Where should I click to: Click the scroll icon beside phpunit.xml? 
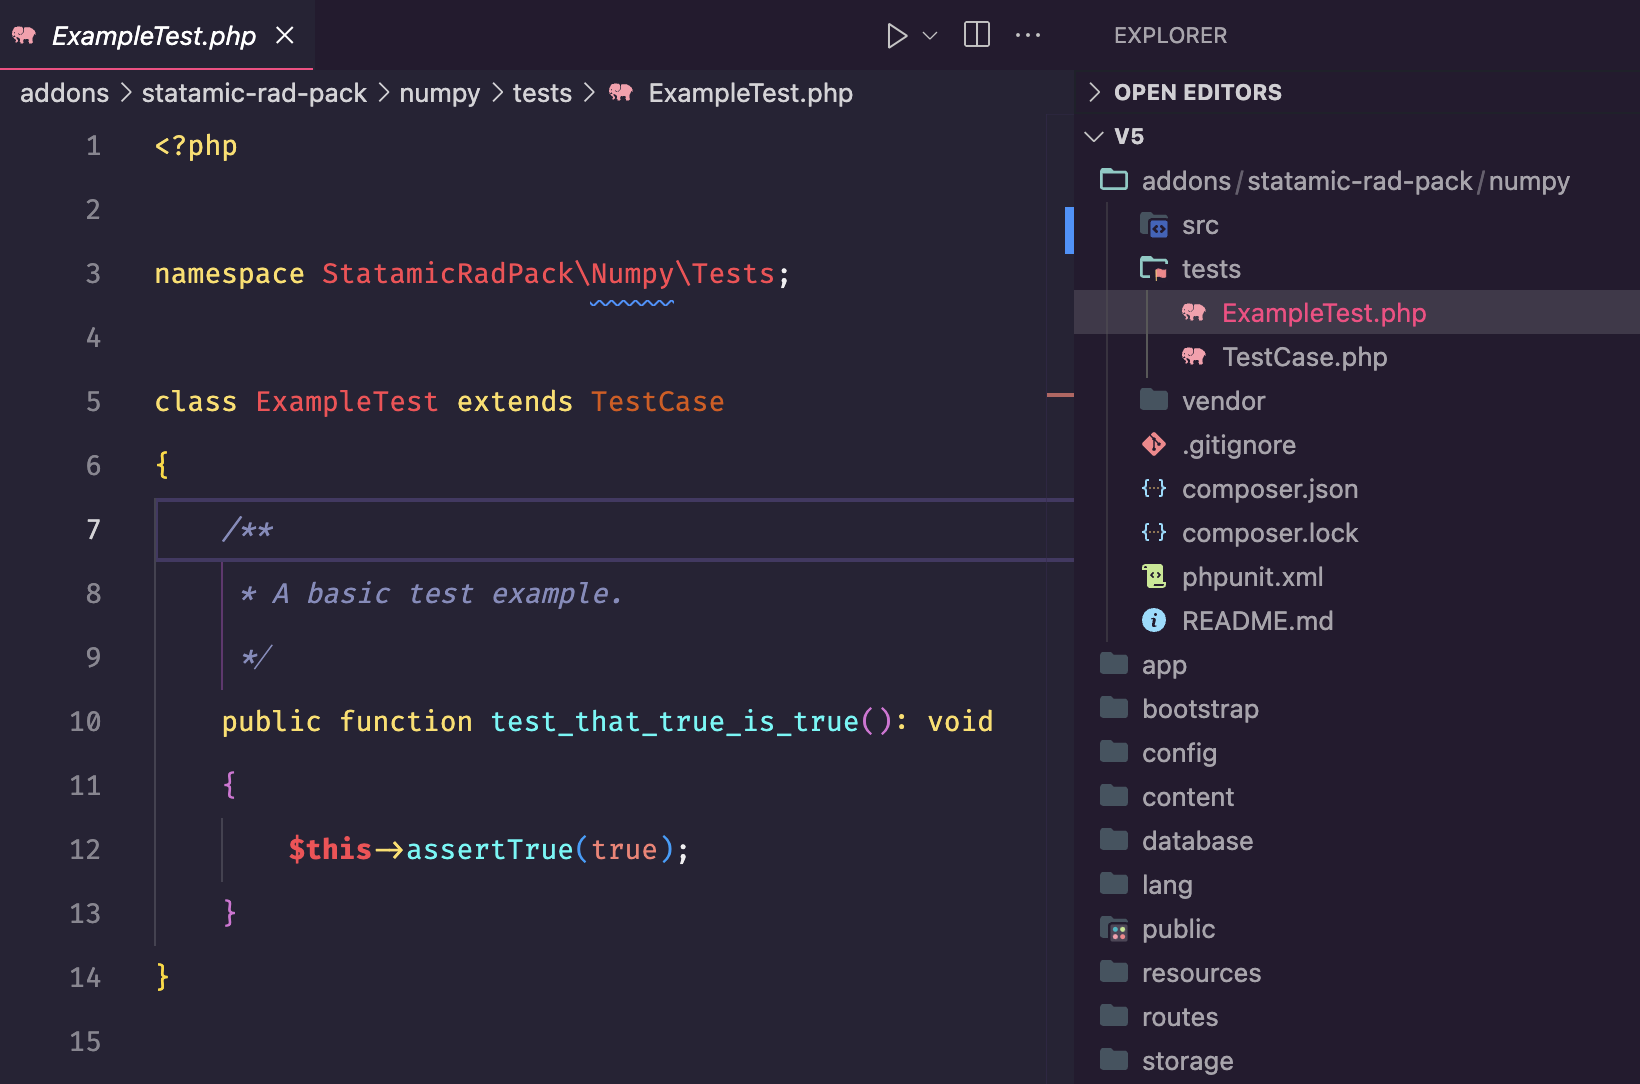tap(1154, 576)
